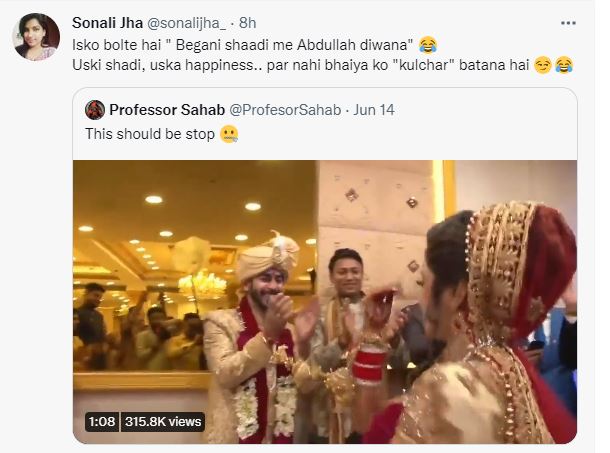
Task: Open the Jun 14 date of the quoted tweet
Action: click(374, 110)
